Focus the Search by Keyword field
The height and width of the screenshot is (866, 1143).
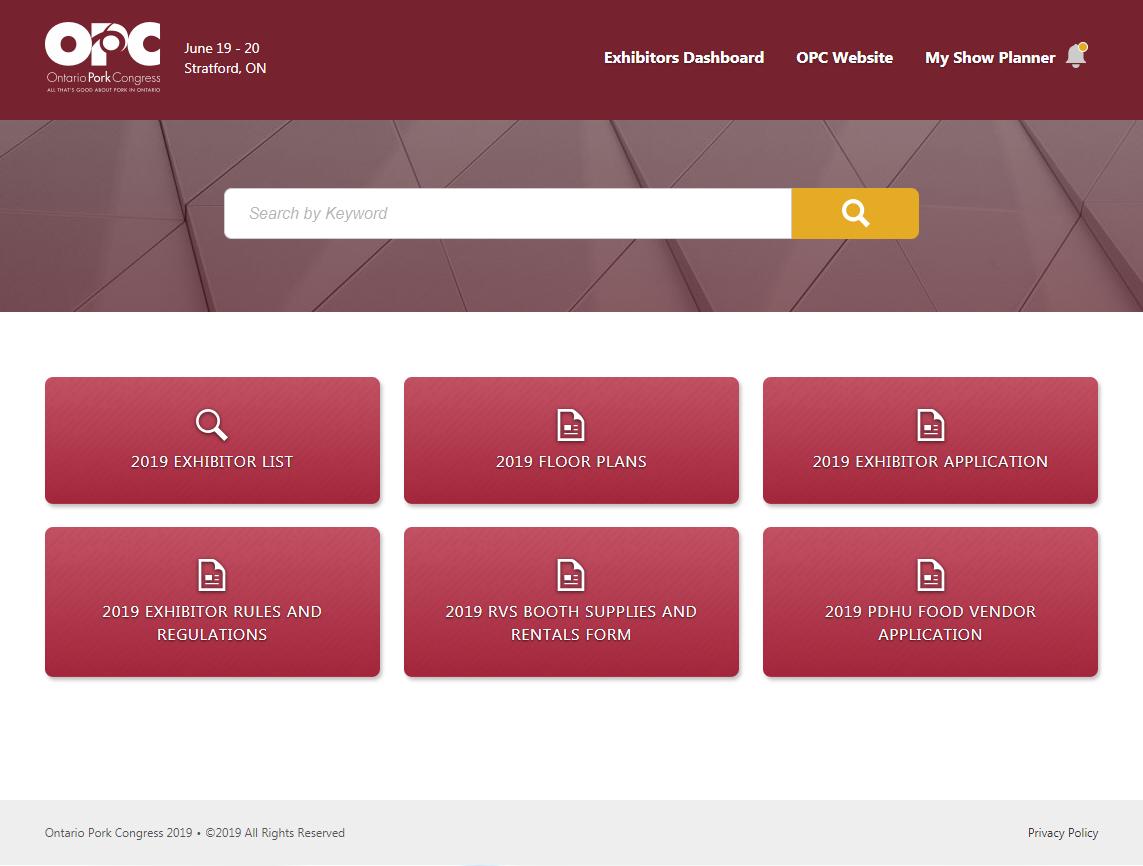point(508,214)
